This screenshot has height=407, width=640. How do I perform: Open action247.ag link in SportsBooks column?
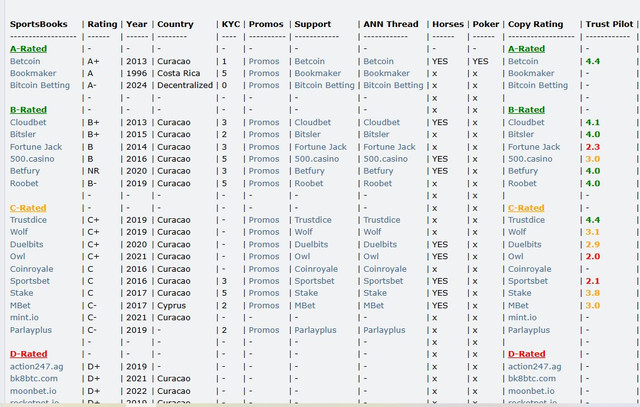pos(36,367)
